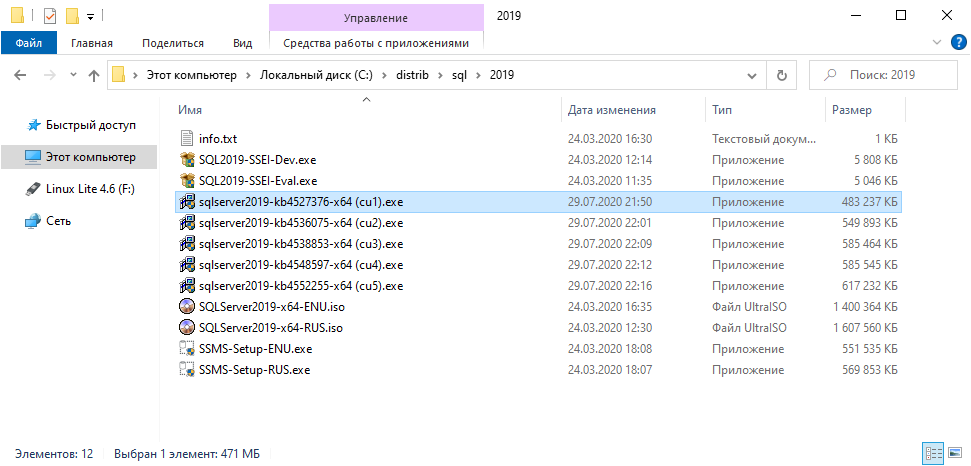Image resolution: width=971 pixels, height=466 pixels.
Task: Click the SQLServer2019-x64-RUS.iso disc icon
Action: click(x=187, y=328)
